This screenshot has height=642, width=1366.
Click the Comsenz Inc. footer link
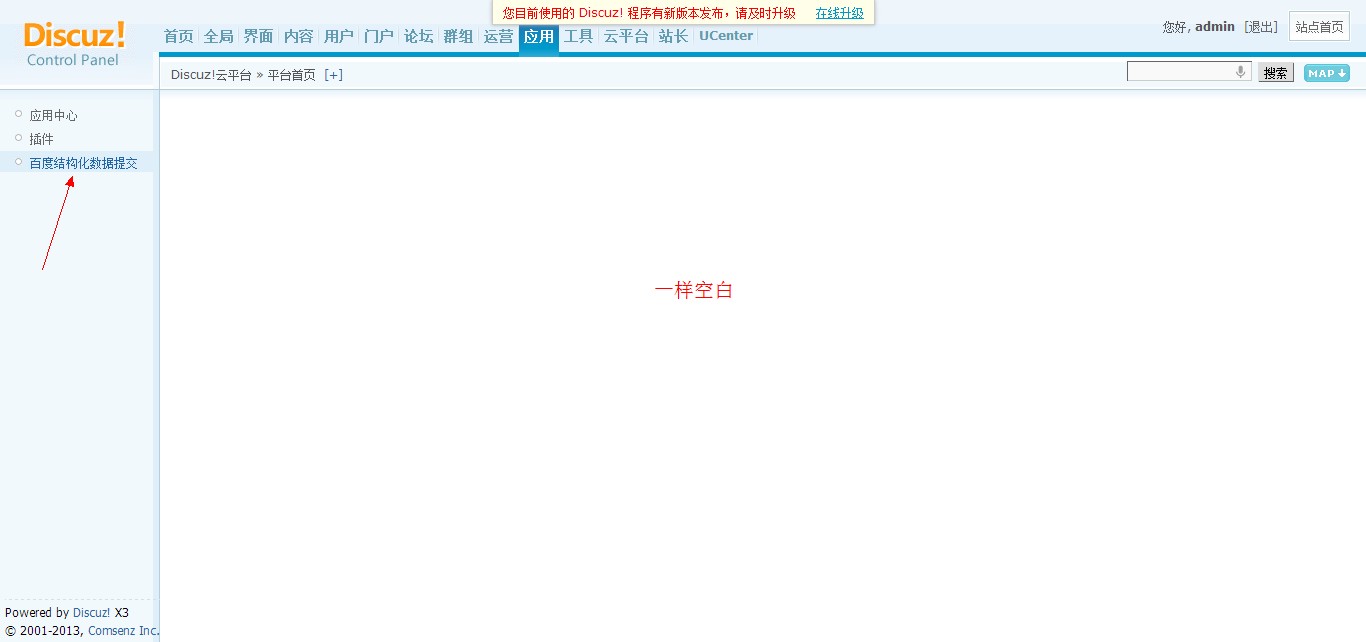point(122,630)
